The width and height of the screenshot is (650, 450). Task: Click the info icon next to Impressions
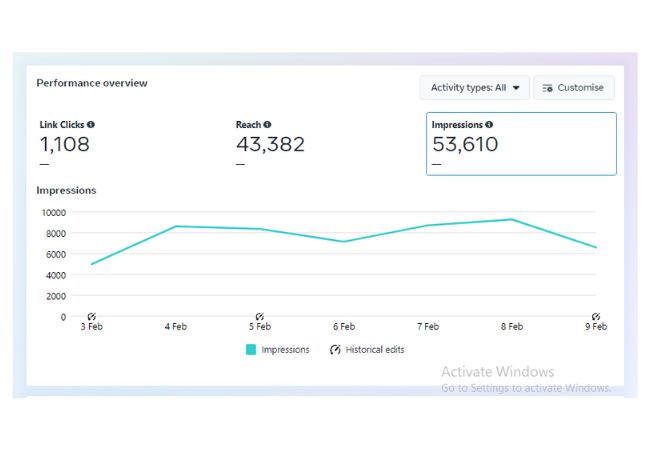point(489,124)
